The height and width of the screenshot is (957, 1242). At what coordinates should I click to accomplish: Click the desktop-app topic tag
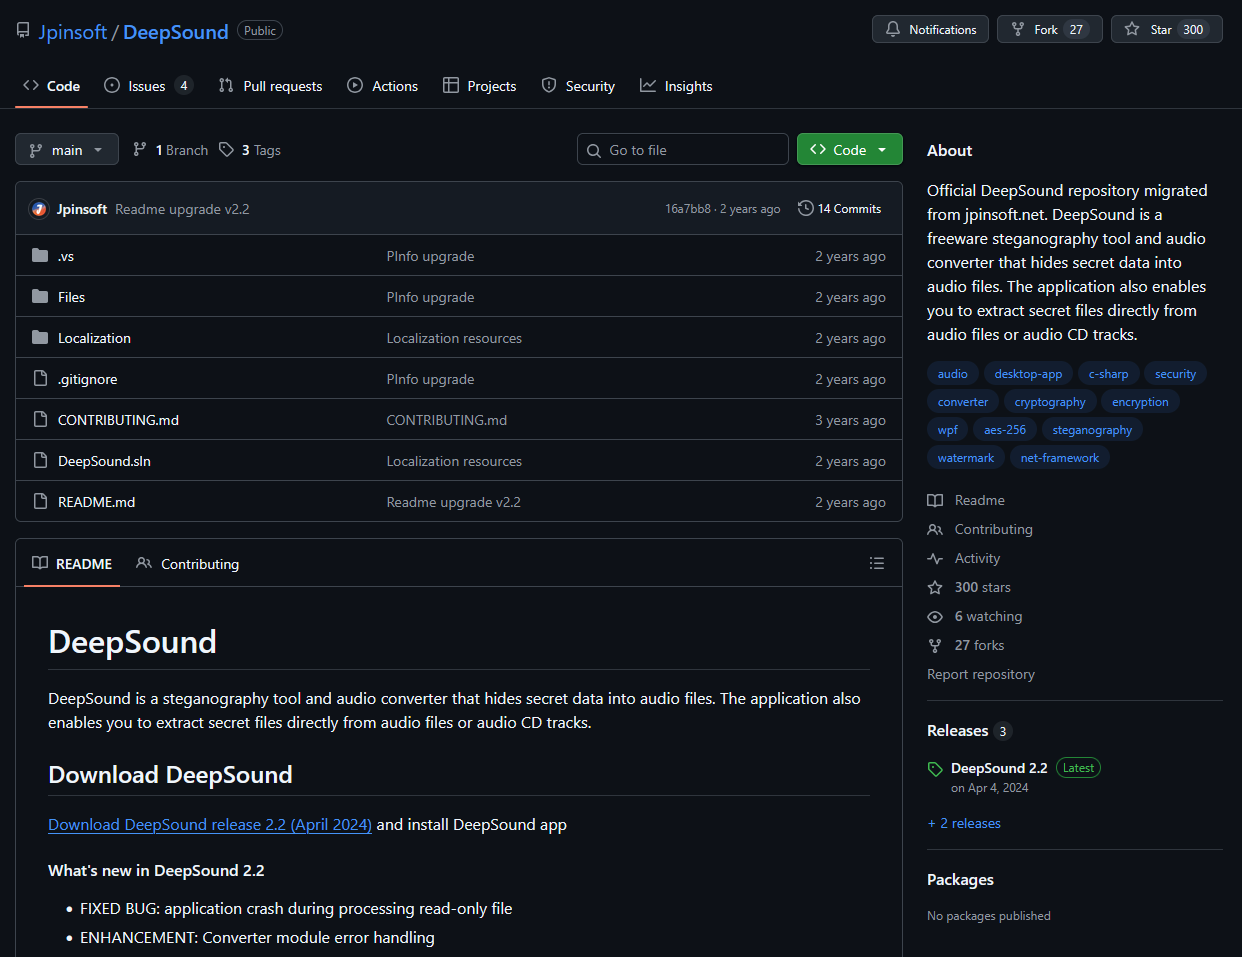click(x=1028, y=374)
